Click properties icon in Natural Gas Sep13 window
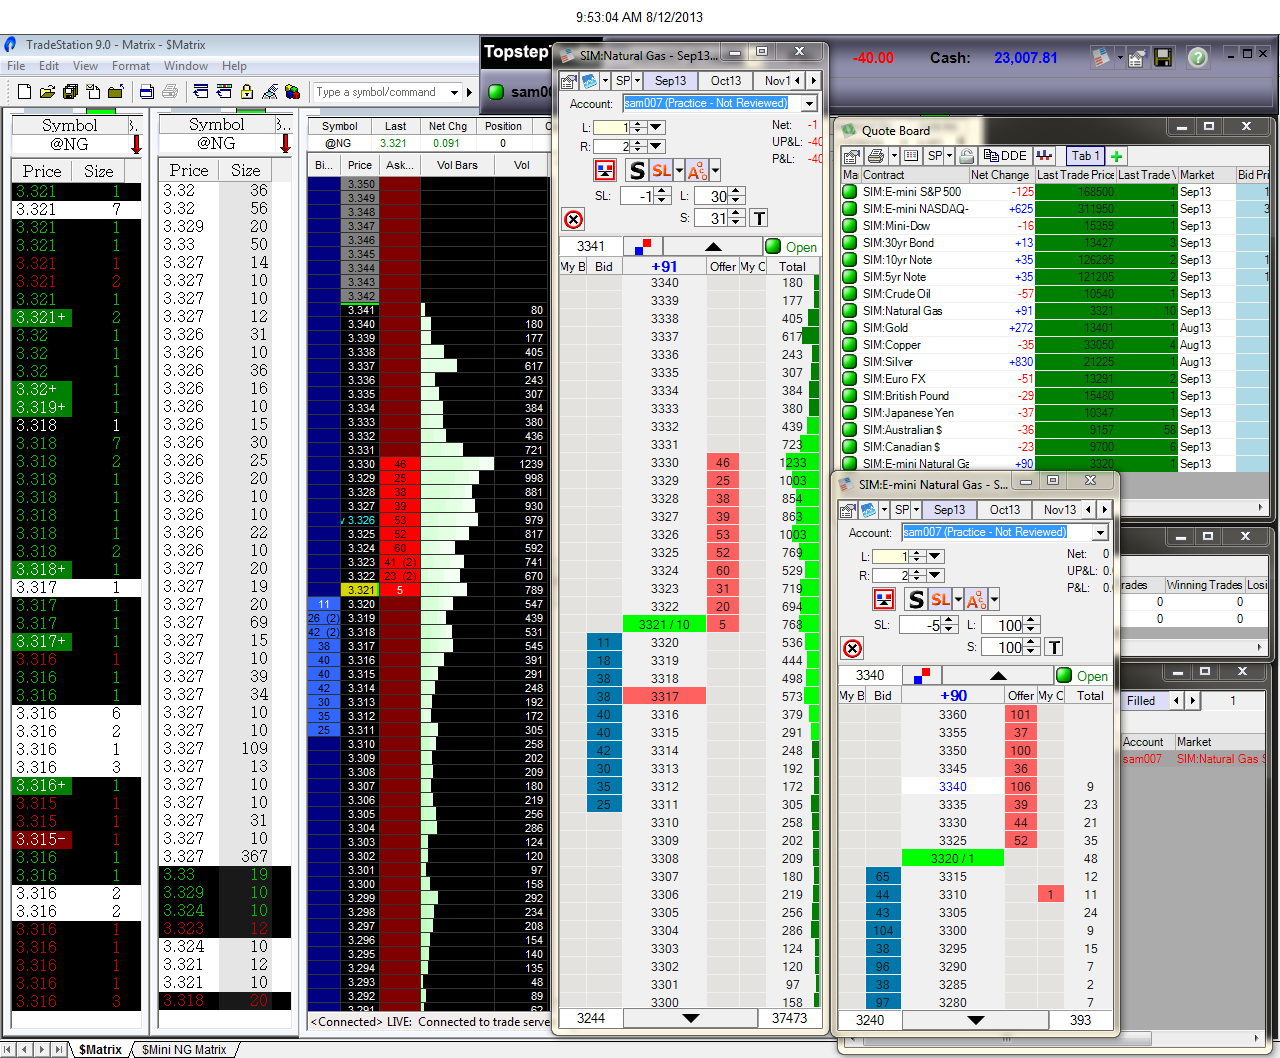Image resolution: width=1280 pixels, height=1058 pixels. [x=569, y=81]
